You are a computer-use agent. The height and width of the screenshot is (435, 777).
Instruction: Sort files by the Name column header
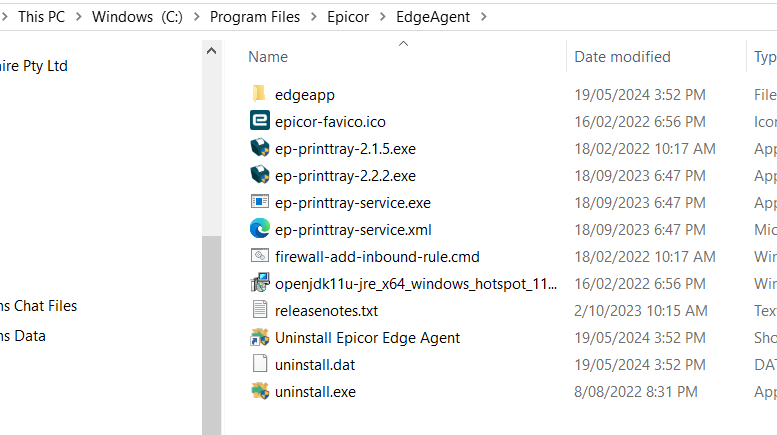[268, 57]
